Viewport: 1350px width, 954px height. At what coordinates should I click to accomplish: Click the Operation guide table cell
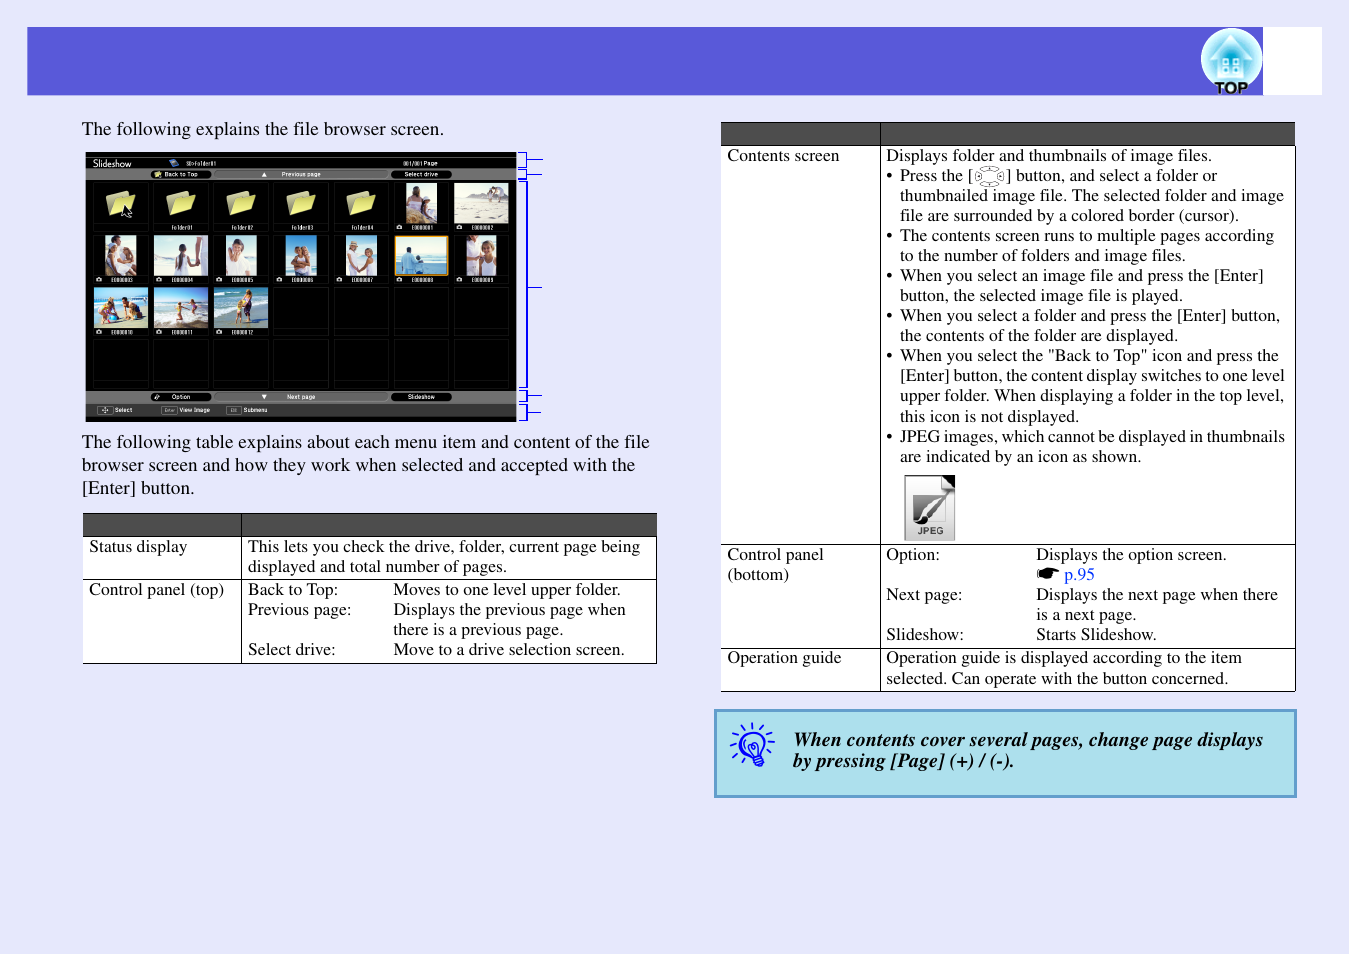click(x=800, y=669)
